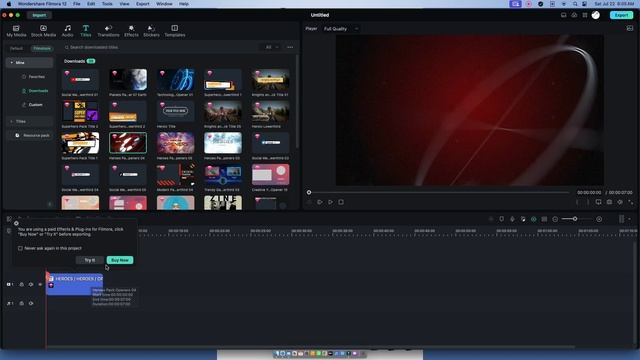Click the zoom in plus icon on timeline
Screen dimensions: 640x360
tap(599, 219)
